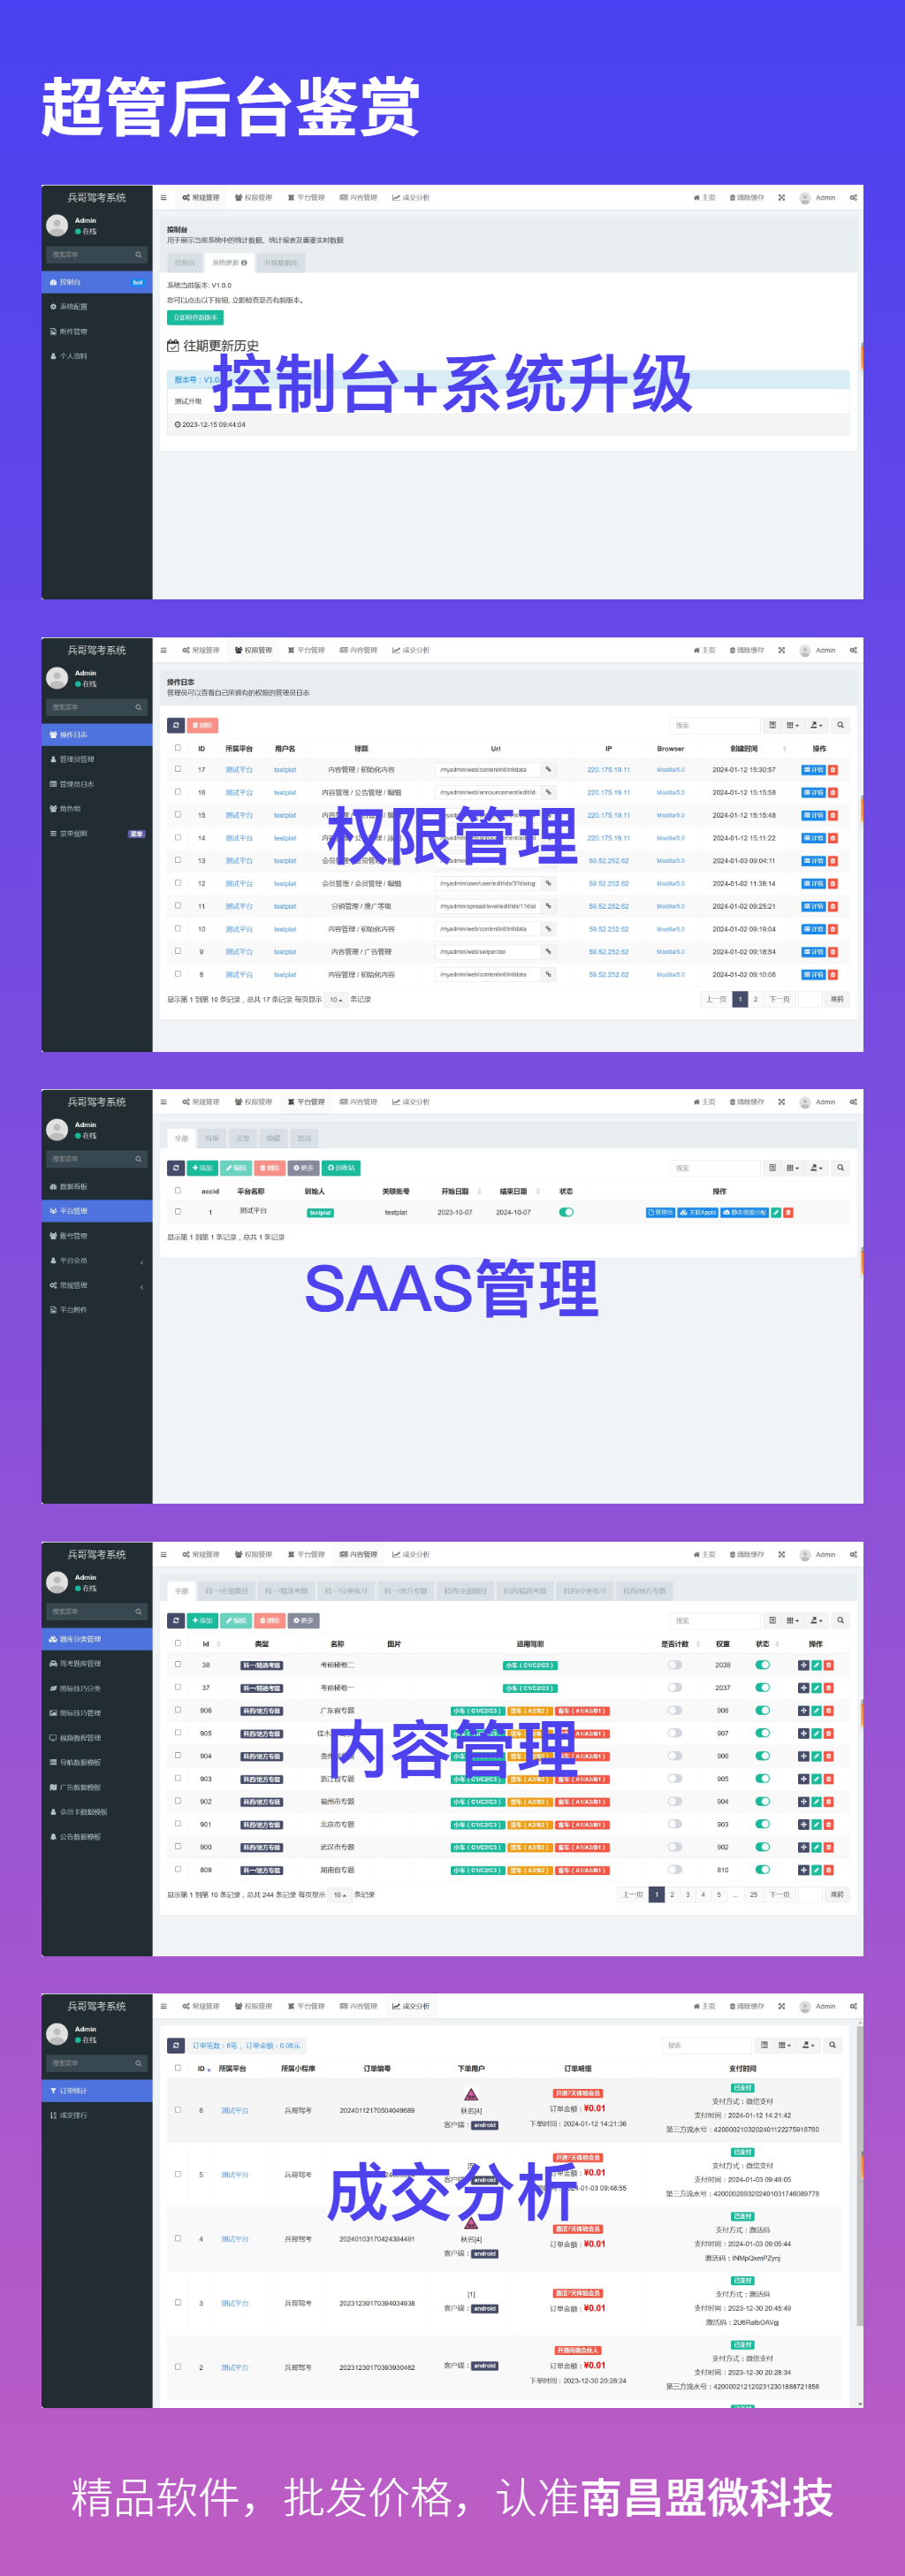Click the red trash icon on log row 8
This screenshot has height=2576, width=905.
click(833, 974)
